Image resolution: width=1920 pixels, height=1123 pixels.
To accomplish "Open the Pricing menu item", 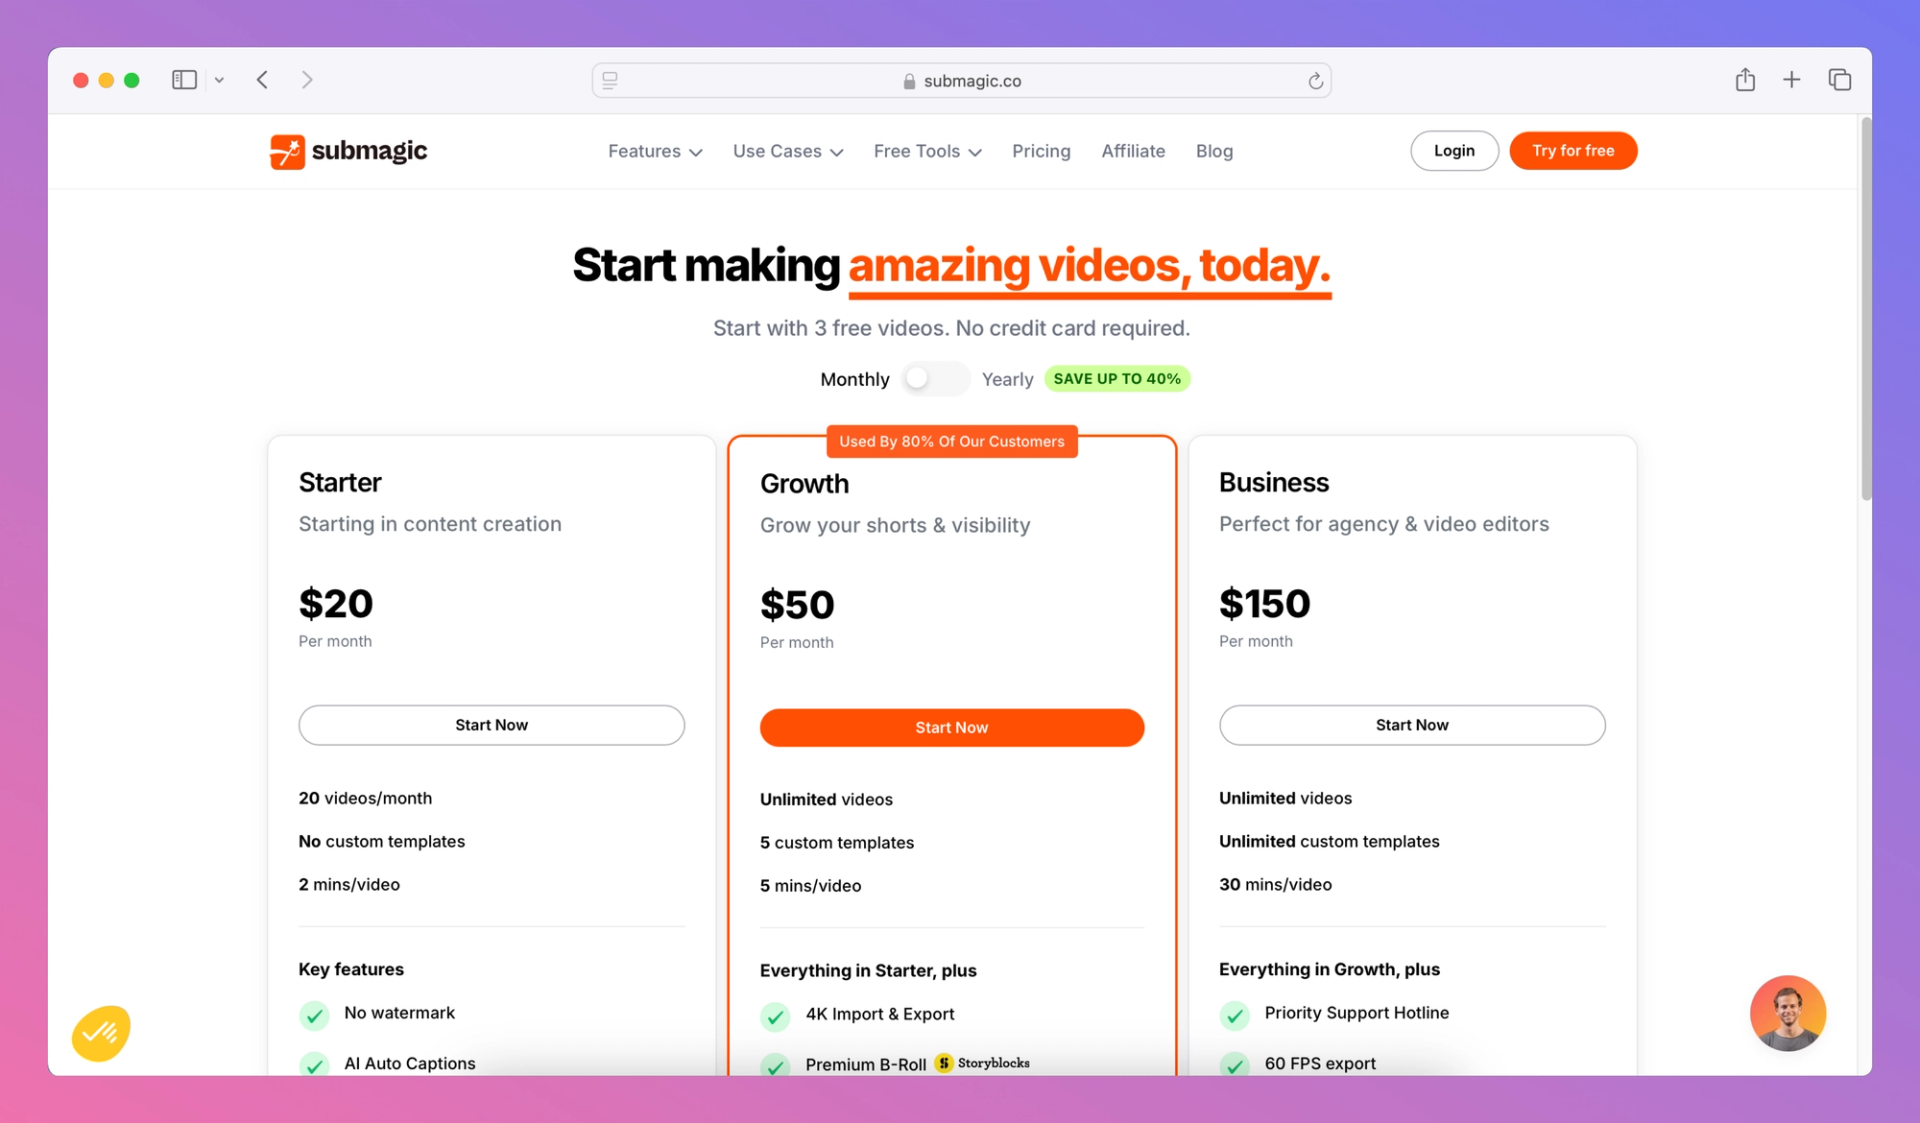I will pos(1039,150).
